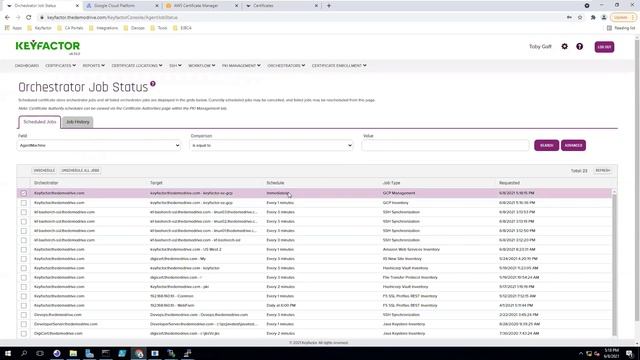640x360 pixels.
Task: Click the Log Out button
Action: click(x=604, y=47)
